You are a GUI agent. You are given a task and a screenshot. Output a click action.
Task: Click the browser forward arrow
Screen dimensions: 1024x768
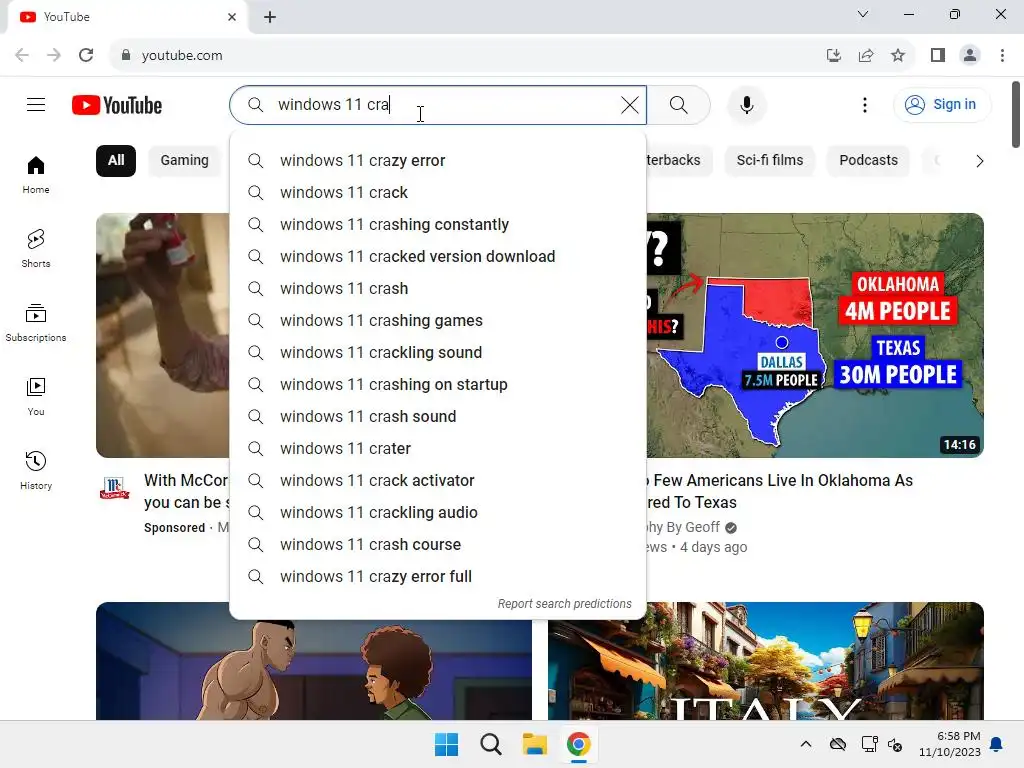pyautogui.click(x=54, y=56)
